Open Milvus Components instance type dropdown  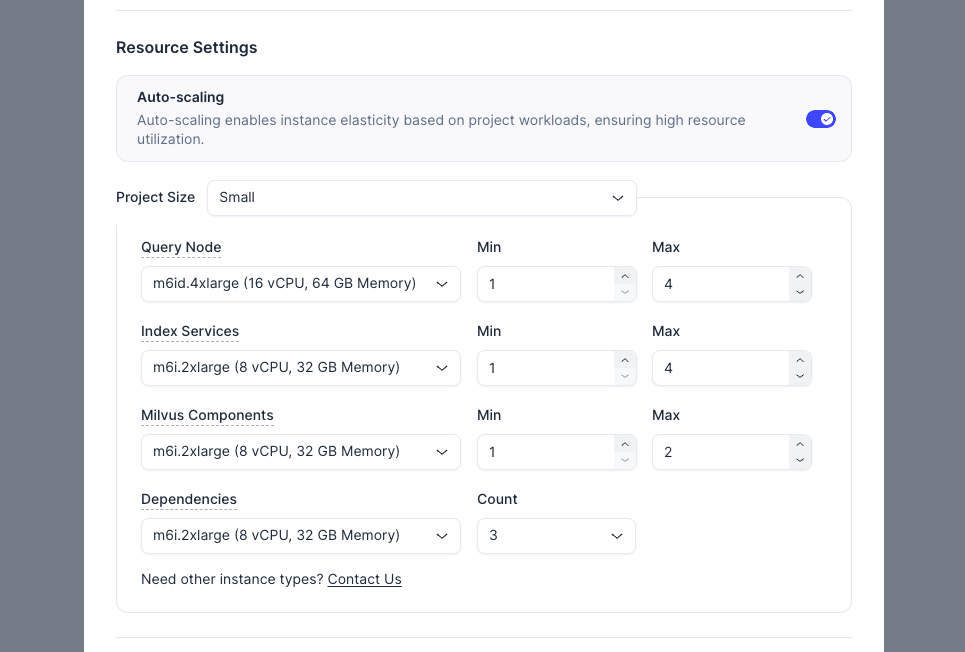[300, 452]
